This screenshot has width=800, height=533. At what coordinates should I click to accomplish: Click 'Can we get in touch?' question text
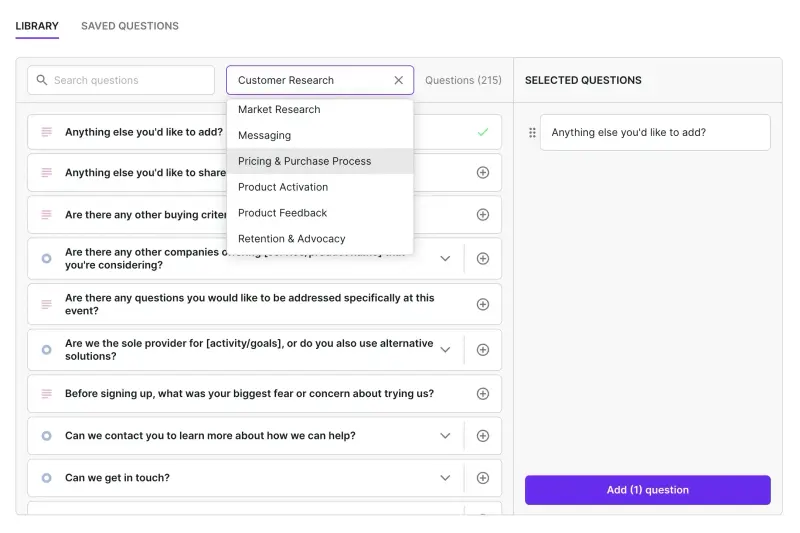(117, 478)
